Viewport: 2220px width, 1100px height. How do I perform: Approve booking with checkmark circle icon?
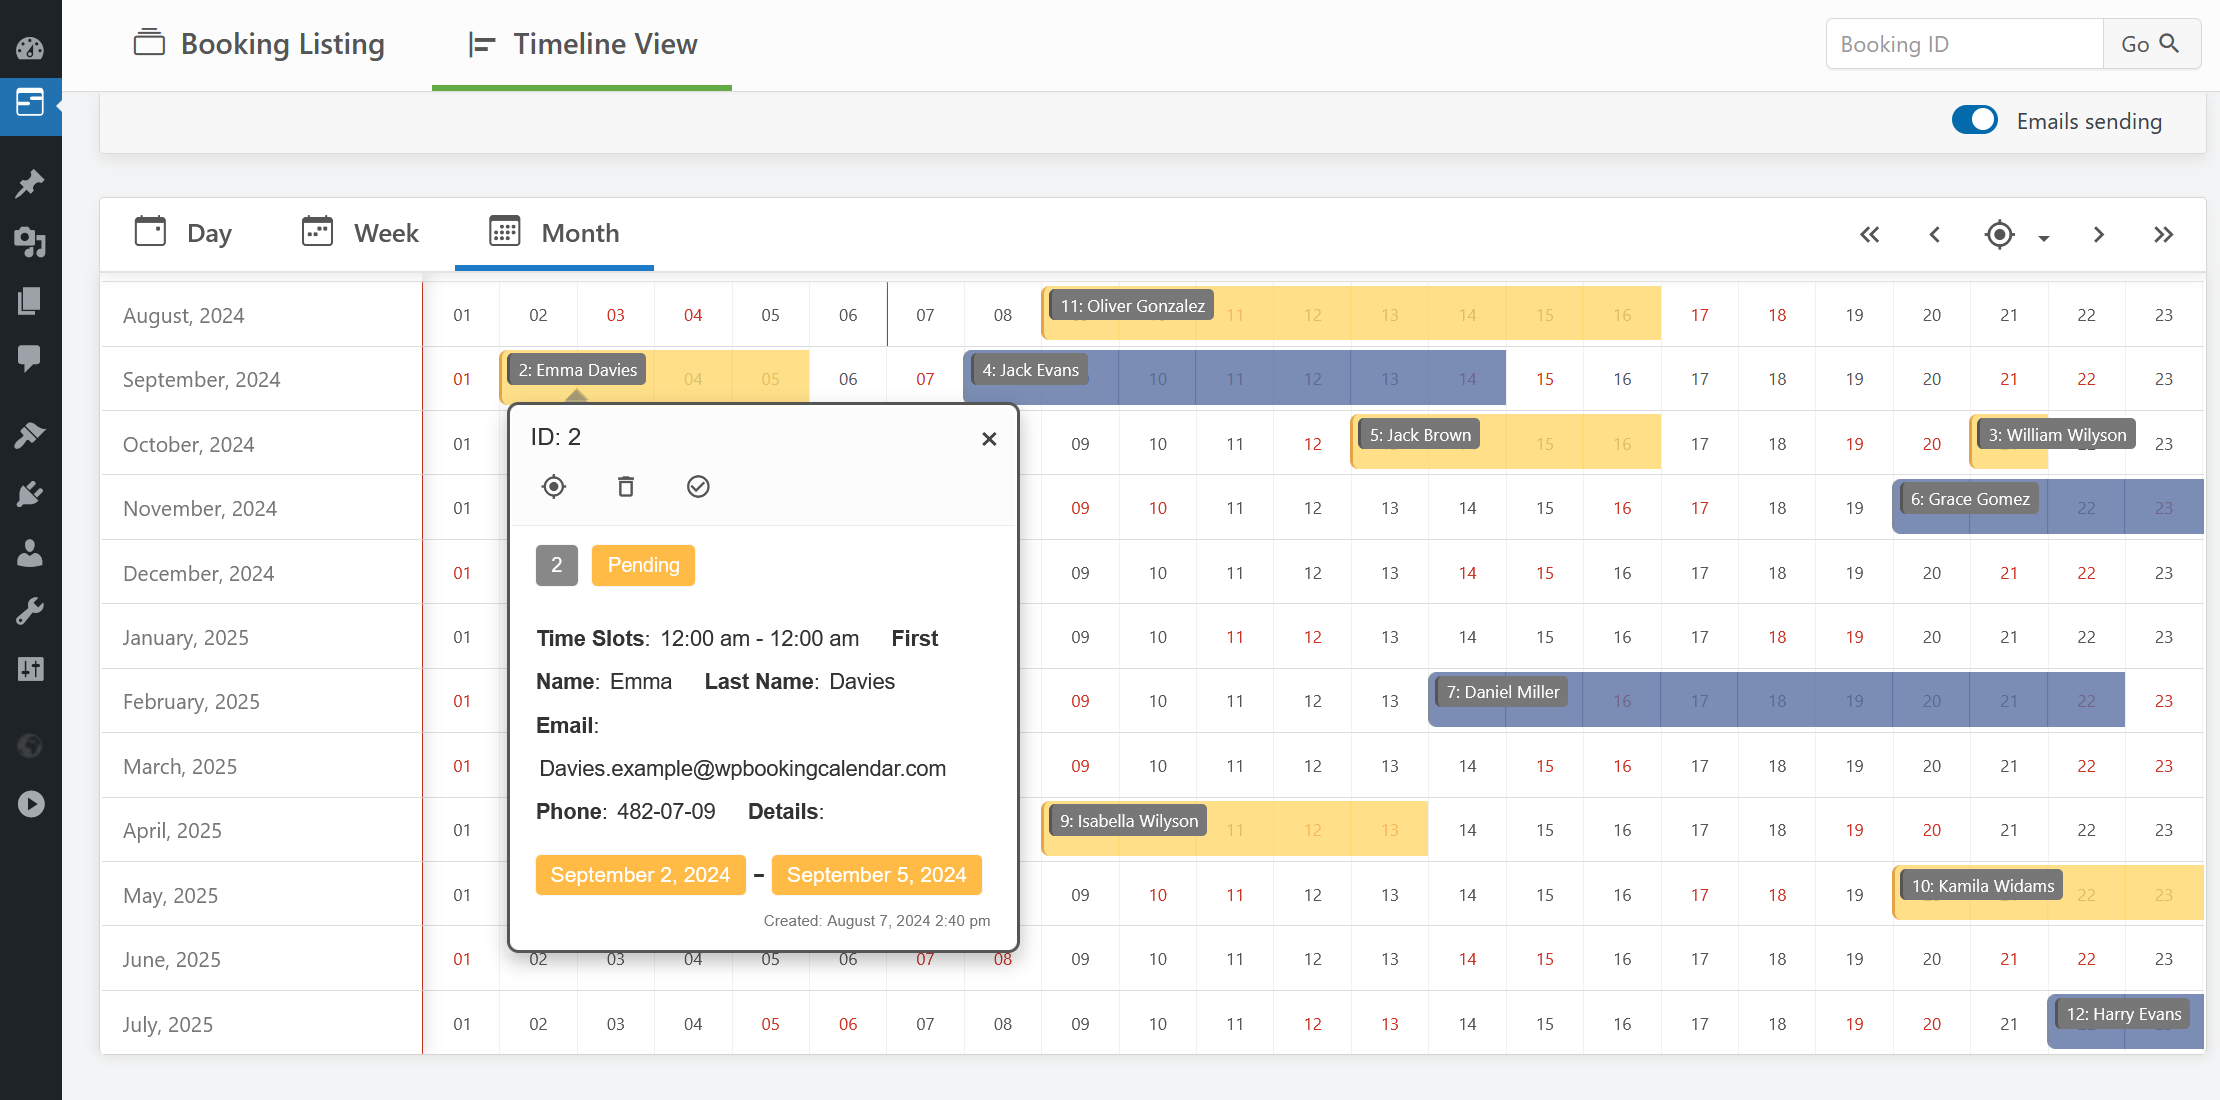point(698,486)
